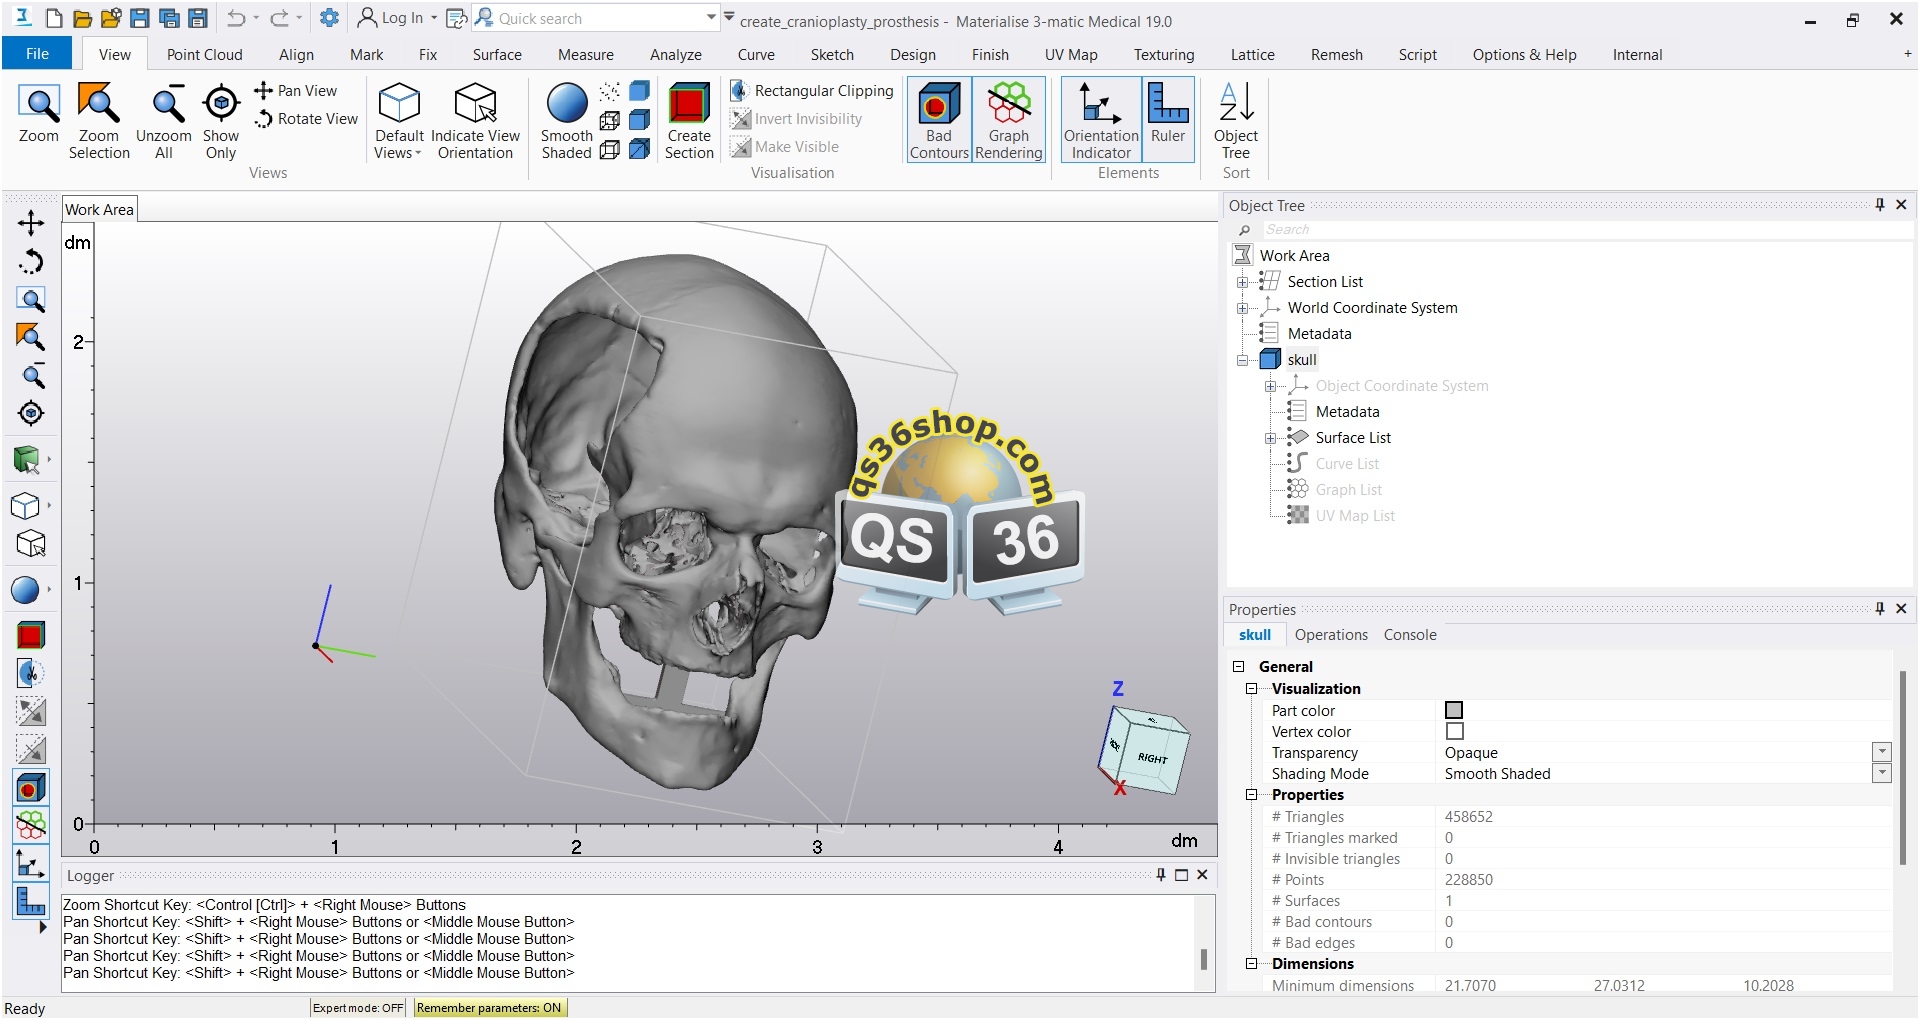Click Properties panel scrollbar

click(x=1903, y=768)
